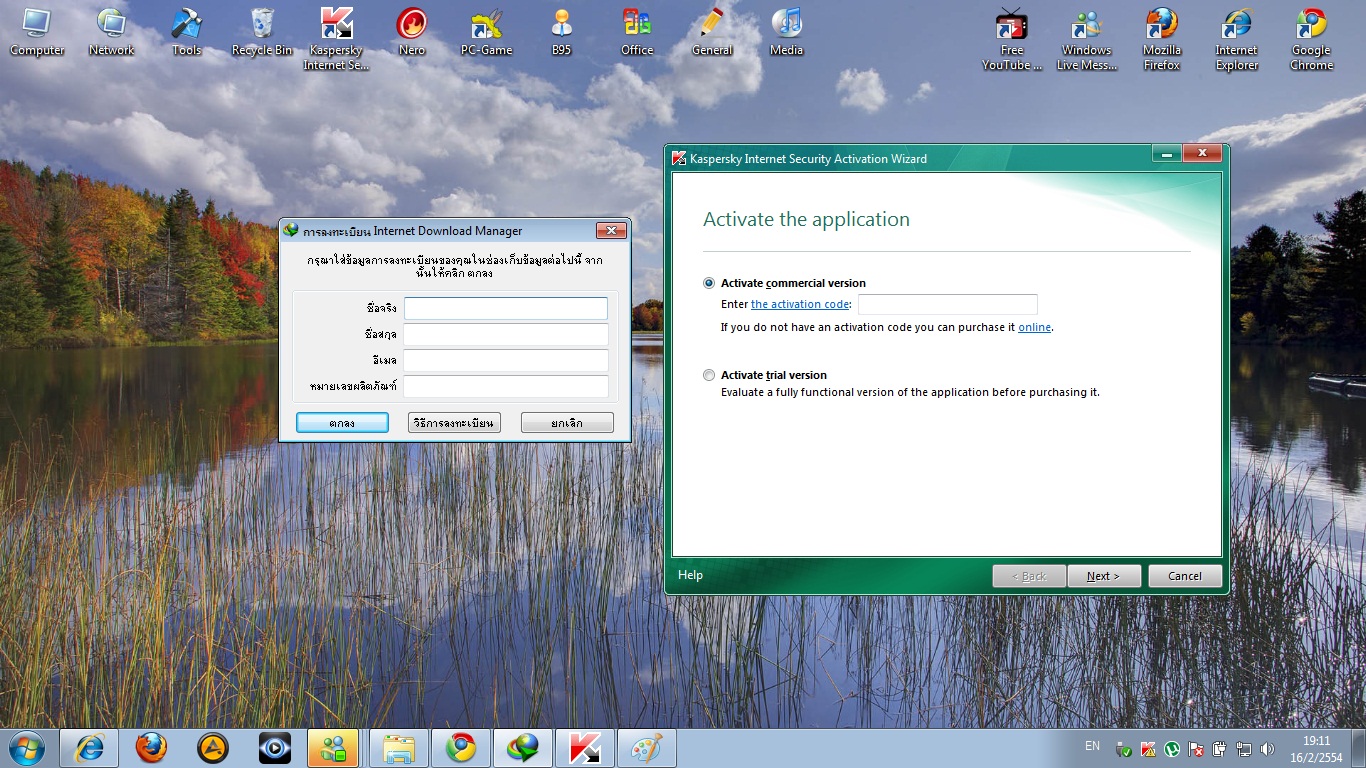
Task: Click the หมายเลขผลิตภัณฑ์ serial number field
Action: 506,386
